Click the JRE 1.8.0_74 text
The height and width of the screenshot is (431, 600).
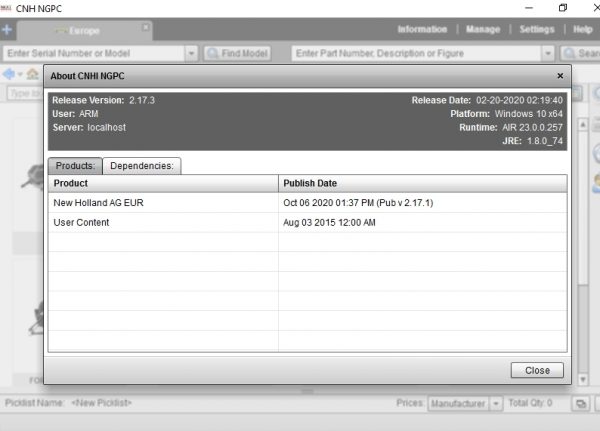click(533, 141)
